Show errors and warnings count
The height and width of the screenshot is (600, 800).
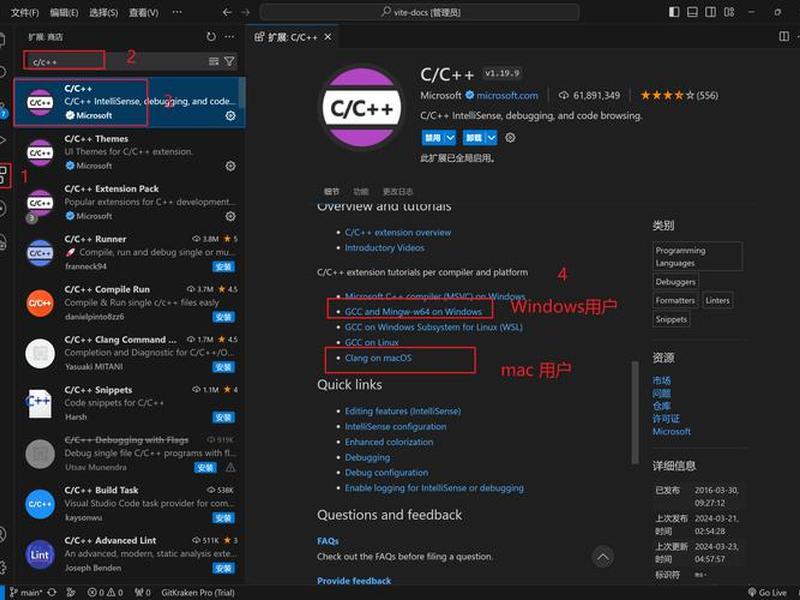click(x=105, y=592)
